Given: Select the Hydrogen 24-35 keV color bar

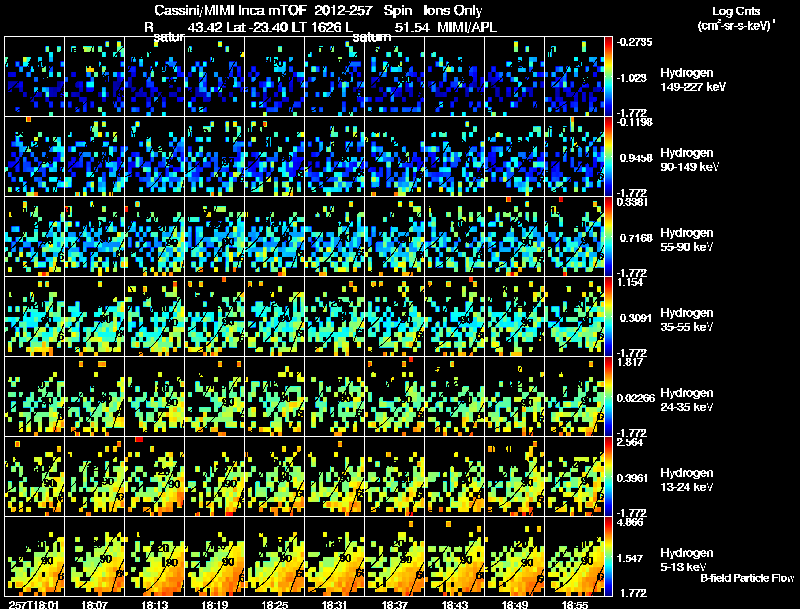Looking at the screenshot, I should tap(608, 396).
